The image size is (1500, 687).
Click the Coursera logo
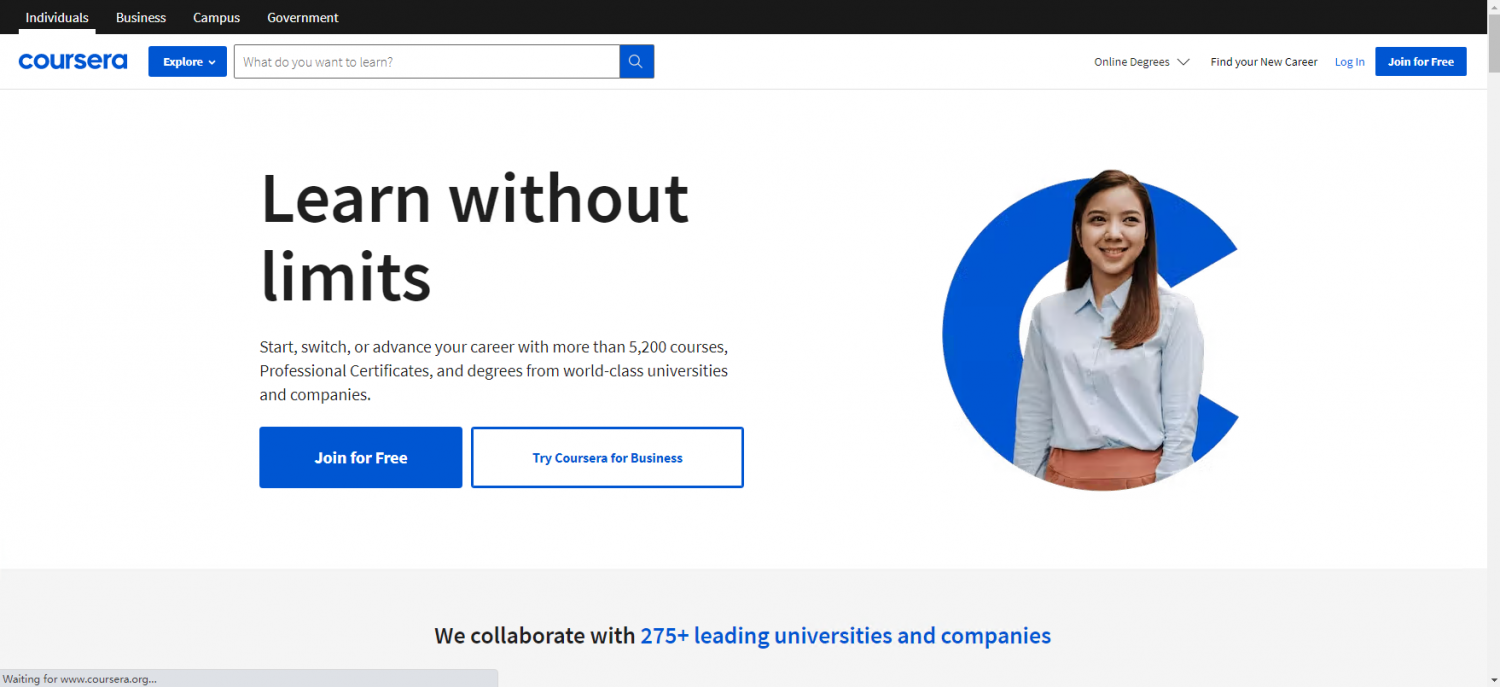[73, 62]
